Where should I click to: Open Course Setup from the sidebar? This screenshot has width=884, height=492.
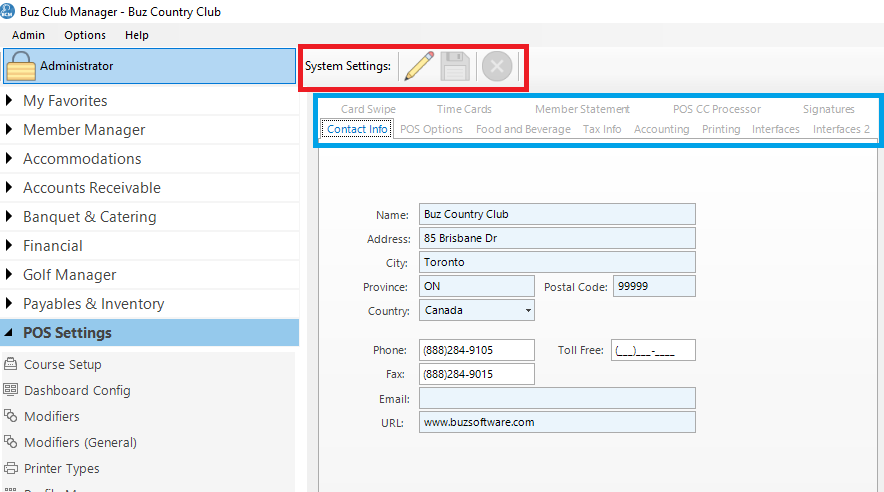click(62, 365)
